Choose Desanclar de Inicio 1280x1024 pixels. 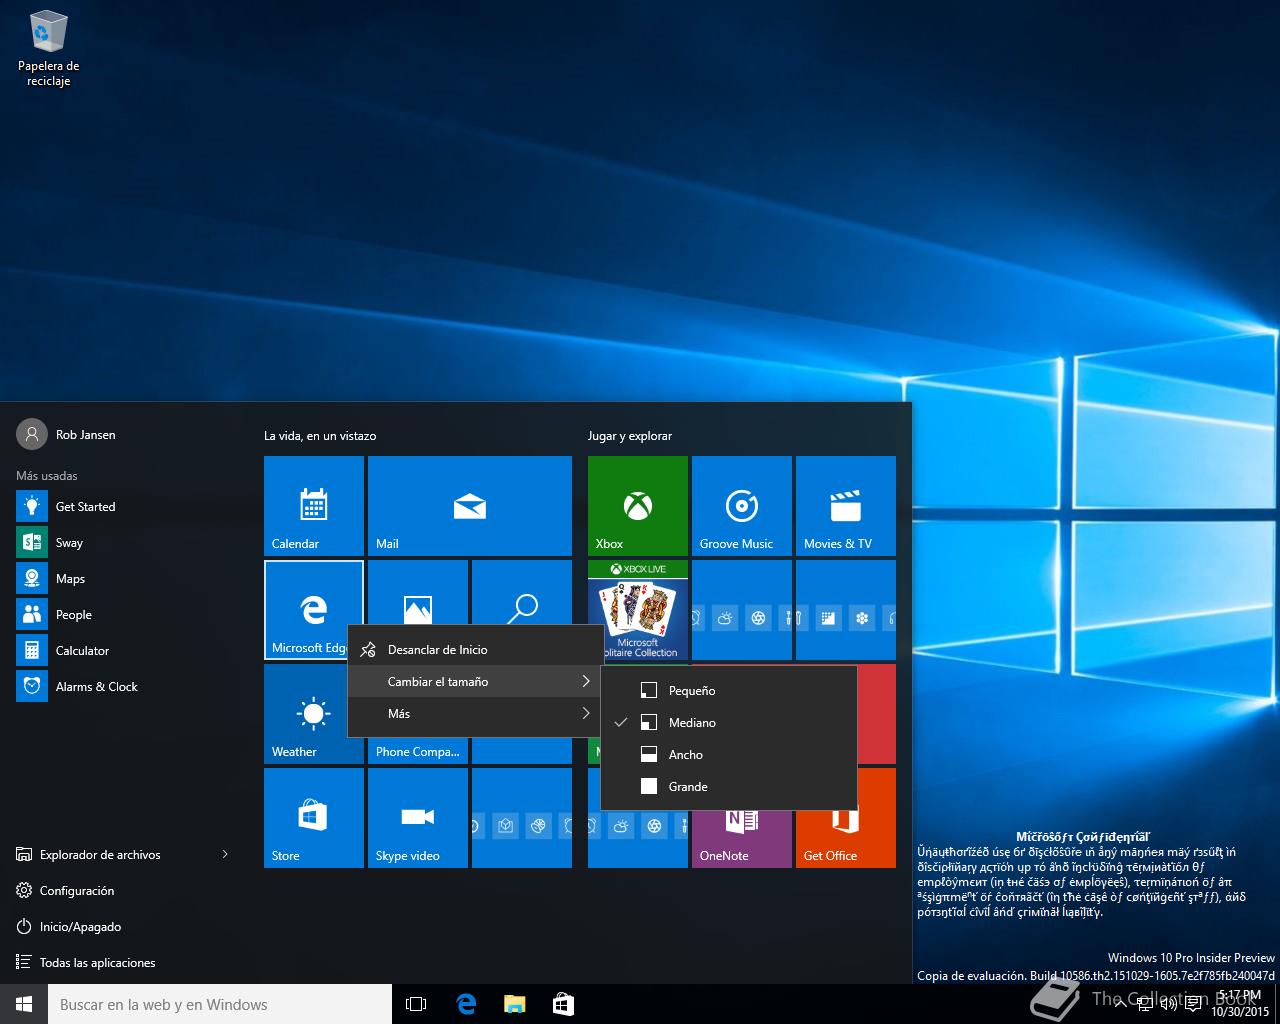coord(475,650)
